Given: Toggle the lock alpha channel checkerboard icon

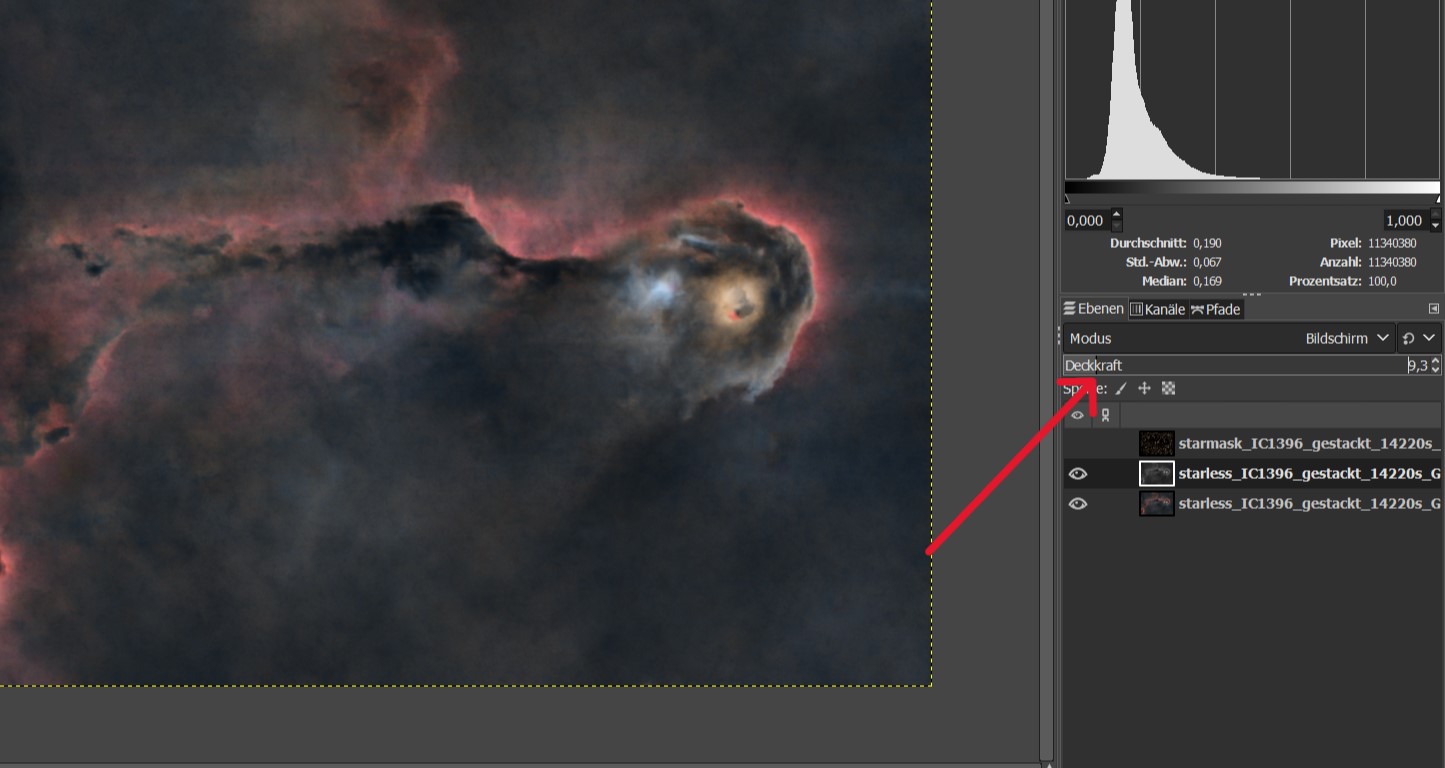Looking at the screenshot, I should (x=1168, y=388).
